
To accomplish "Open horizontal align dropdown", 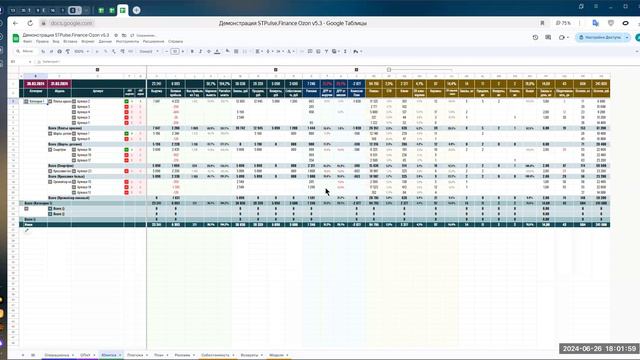I will tap(259, 51).
